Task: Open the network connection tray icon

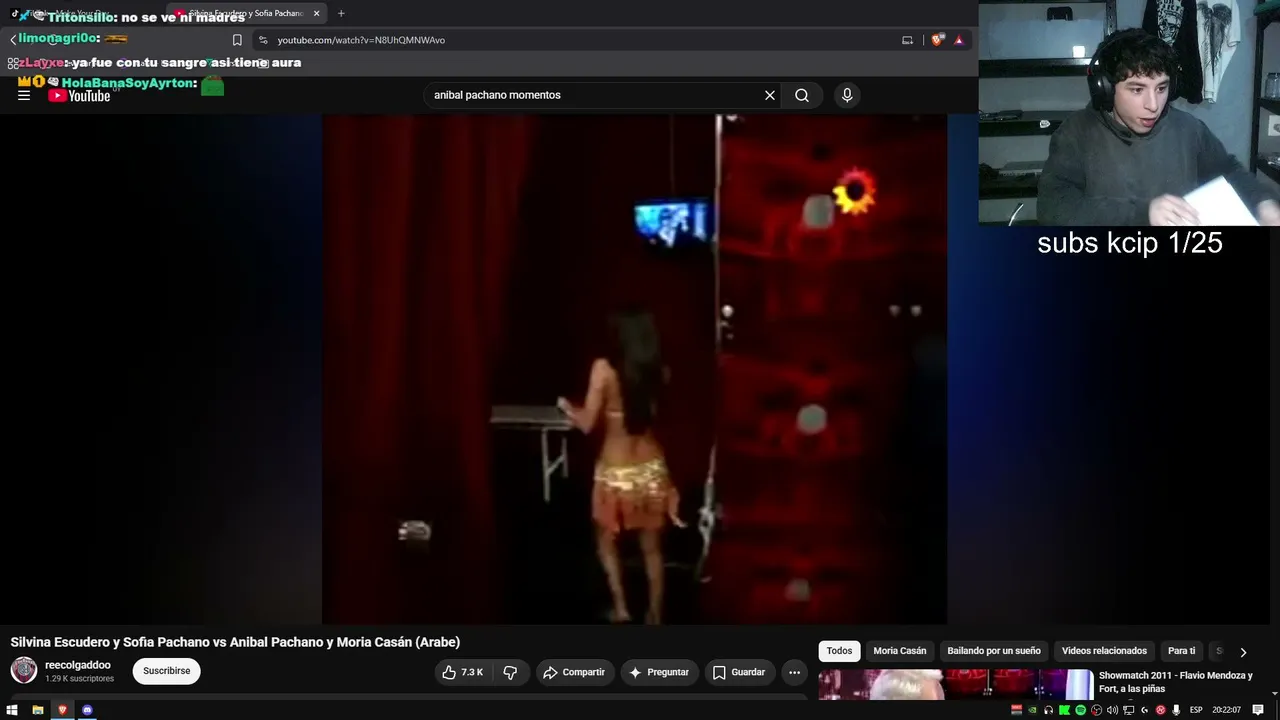Action: click(1129, 710)
